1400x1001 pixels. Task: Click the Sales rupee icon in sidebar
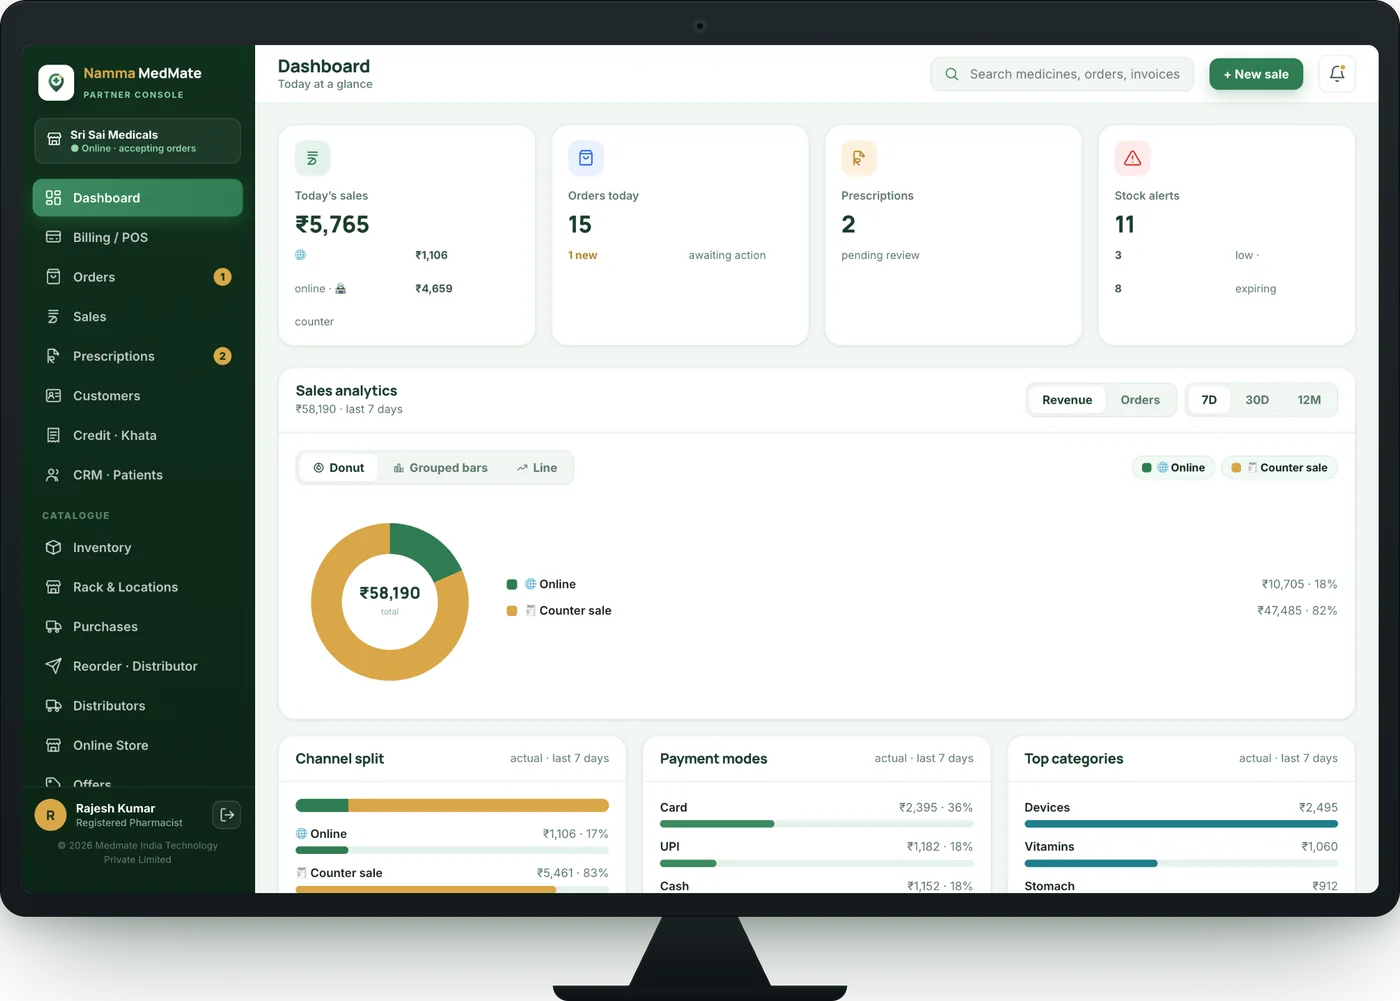[x=54, y=317]
